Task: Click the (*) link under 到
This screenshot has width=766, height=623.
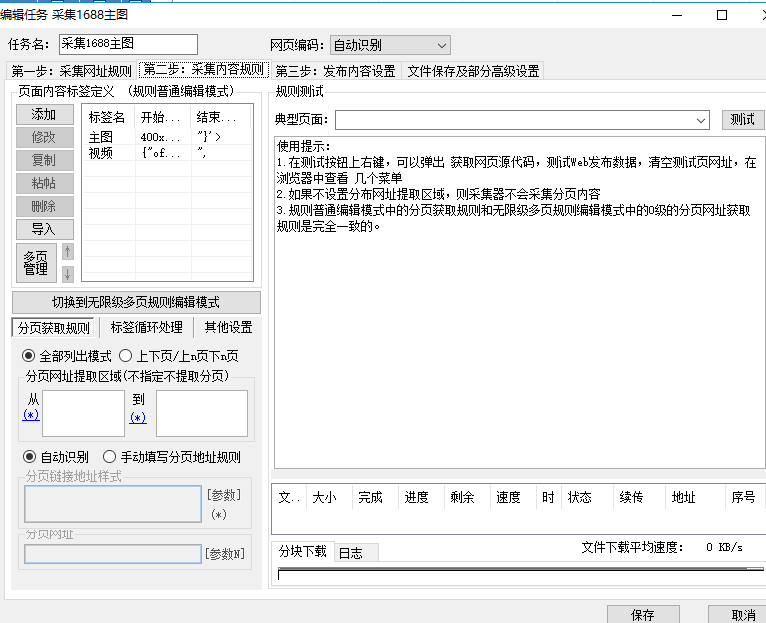Action: pyautogui.click(x=138, y=418)
